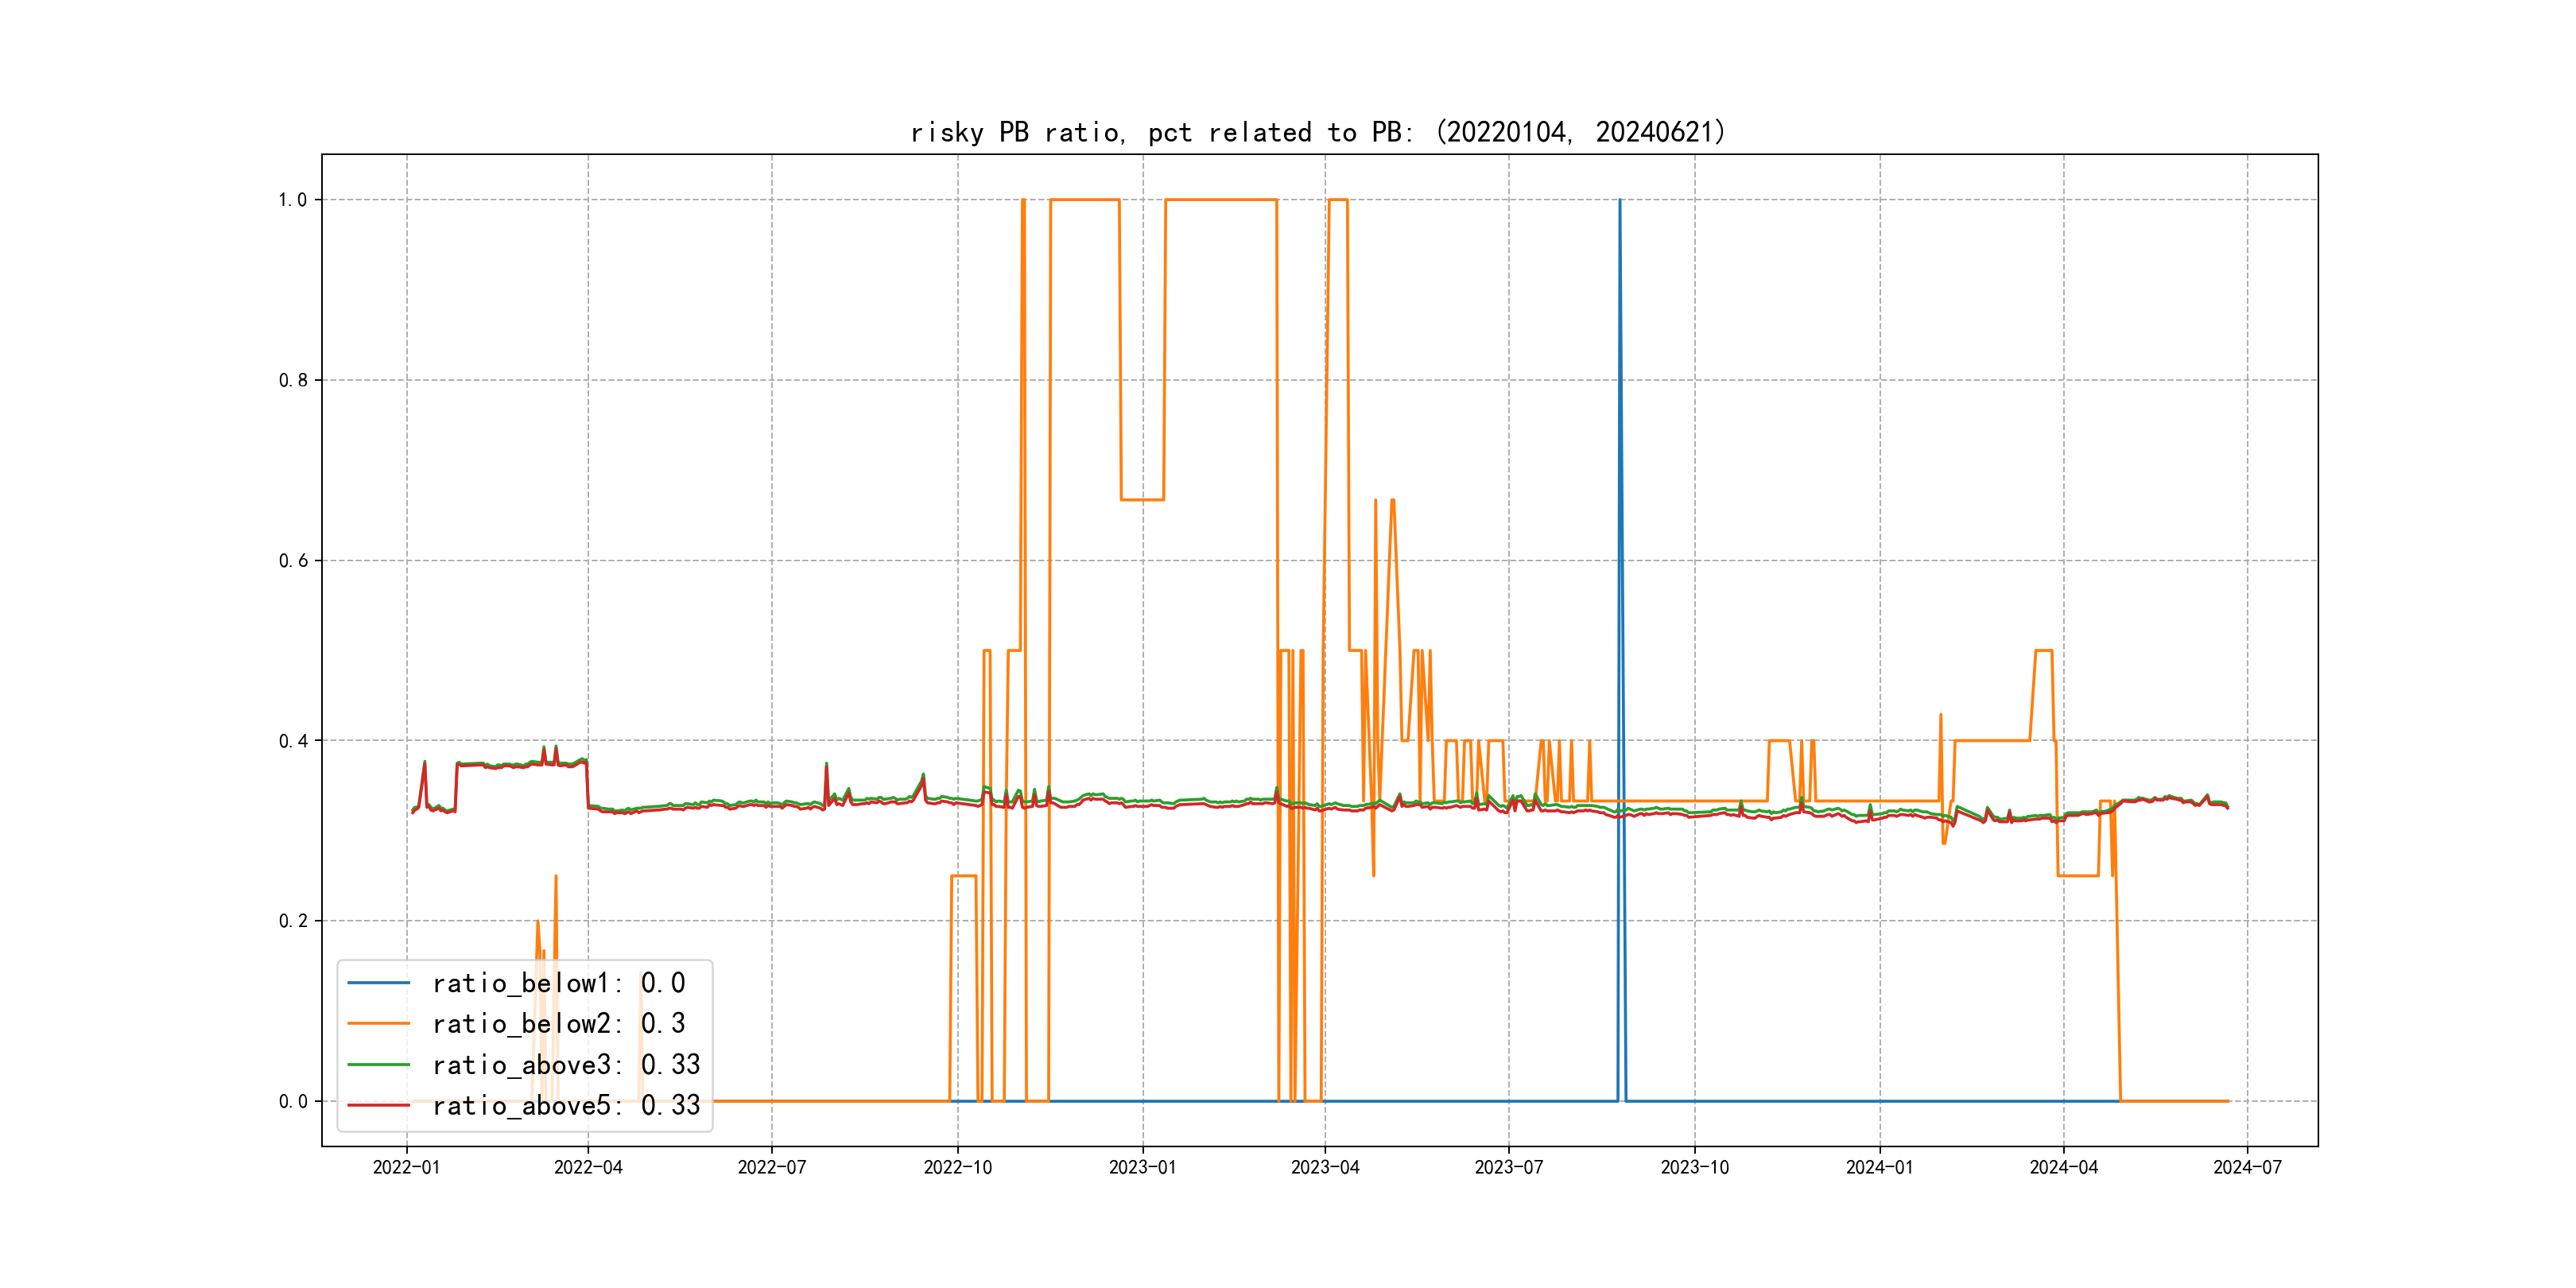
Task: Click the 0.2 y-axis tick label
Action: [293, 921]
